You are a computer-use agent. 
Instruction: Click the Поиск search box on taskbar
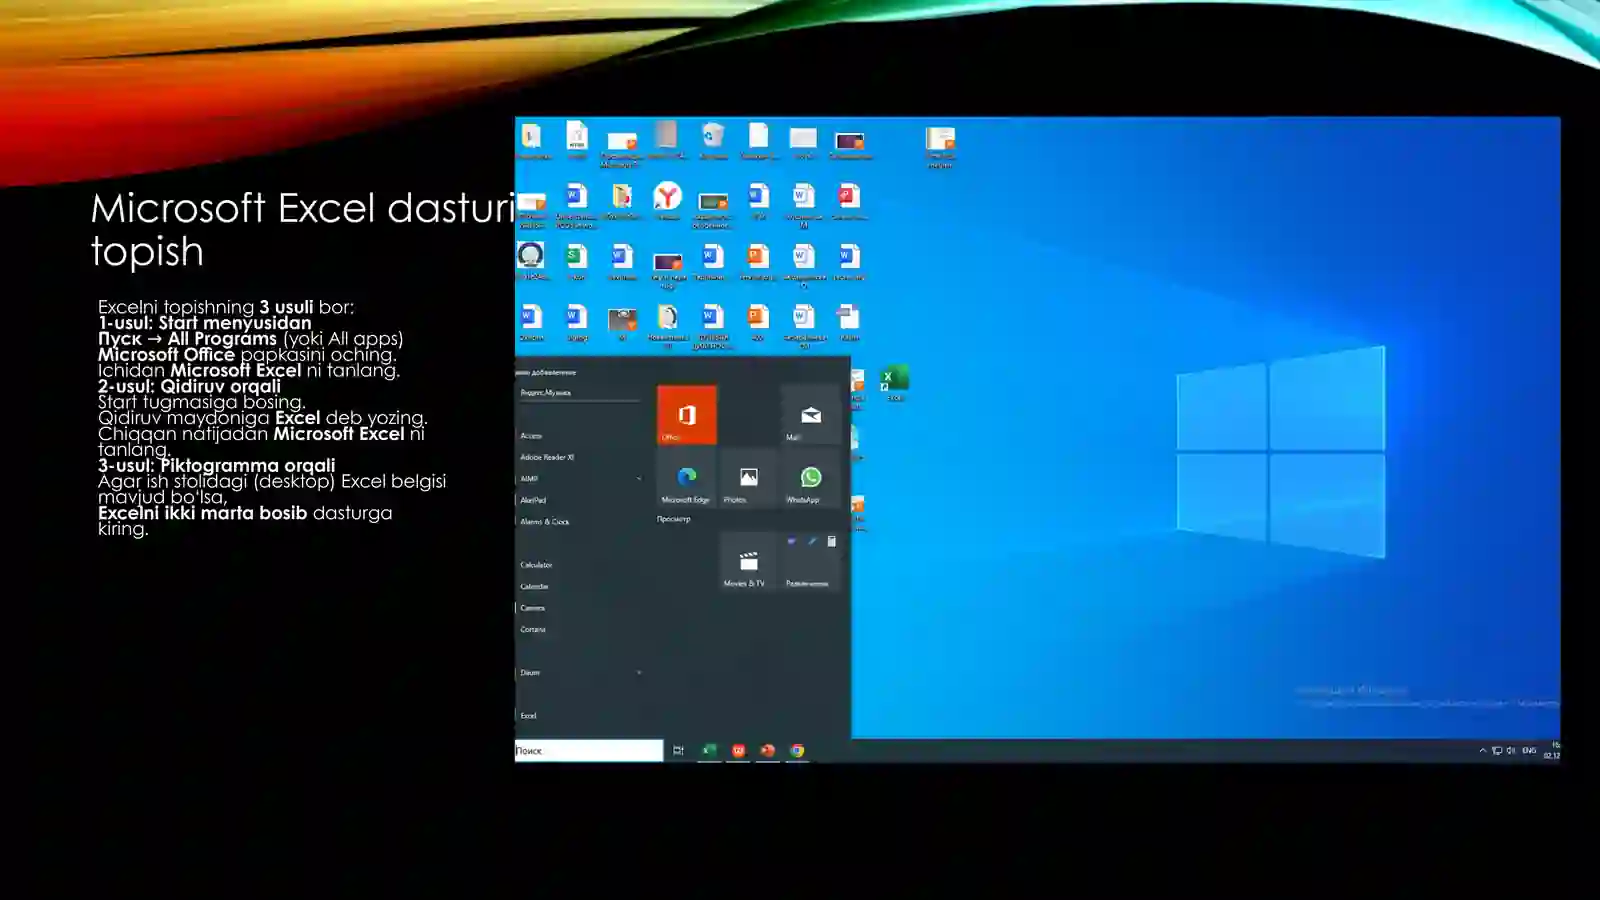tap(589, 750)
